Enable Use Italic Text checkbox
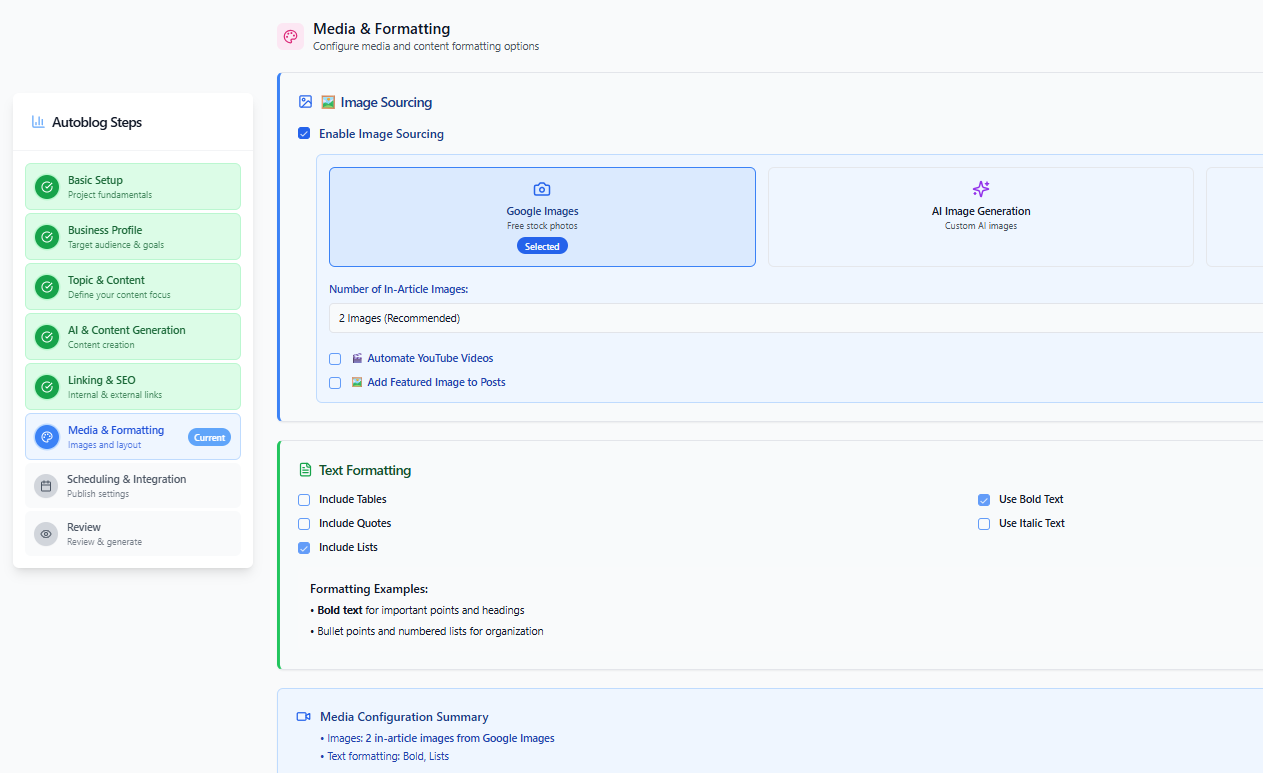 click(984, 524)
